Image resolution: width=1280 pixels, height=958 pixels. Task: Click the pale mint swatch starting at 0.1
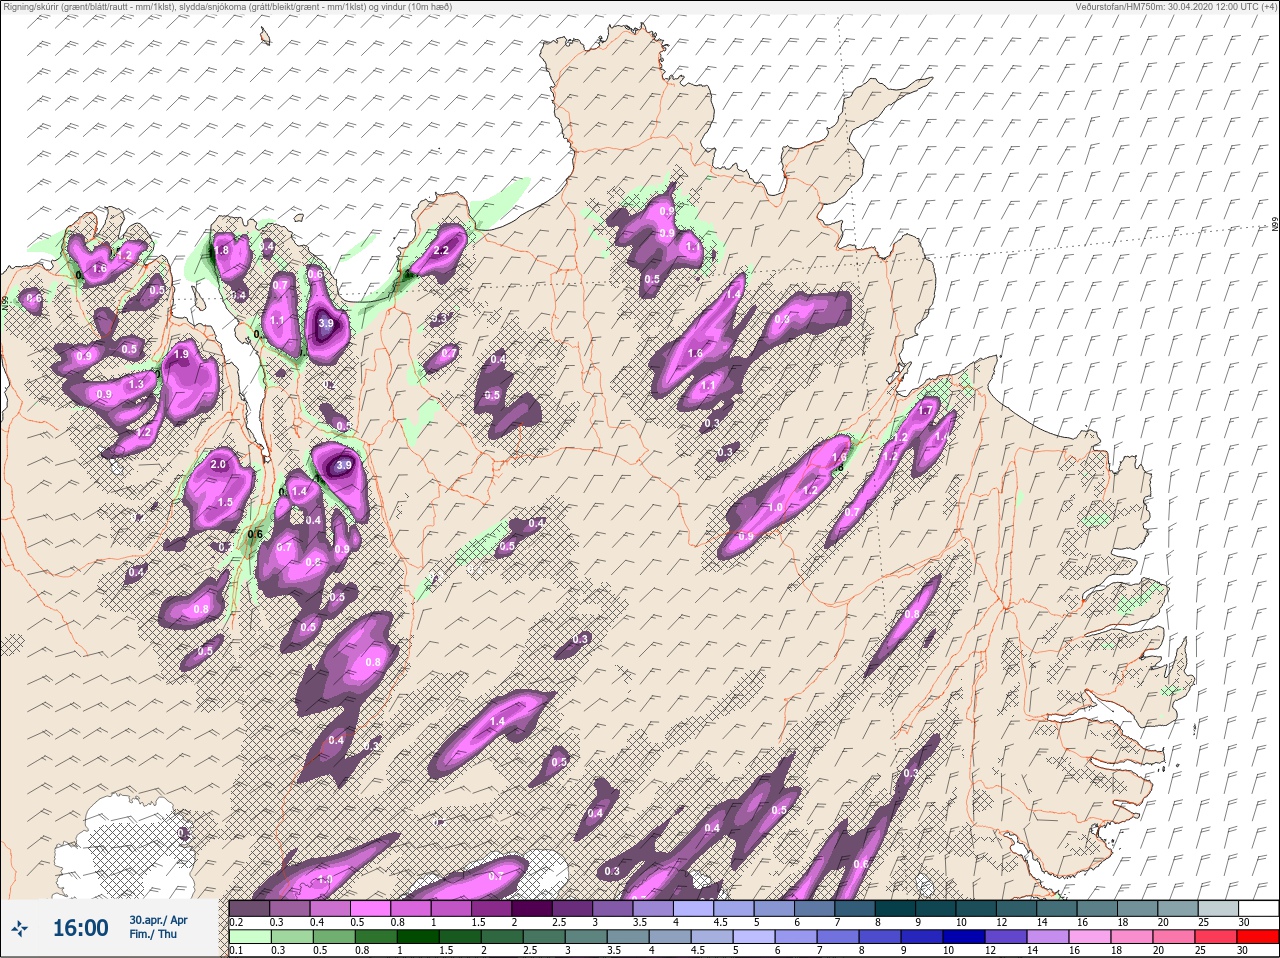[x=249, y=936]
